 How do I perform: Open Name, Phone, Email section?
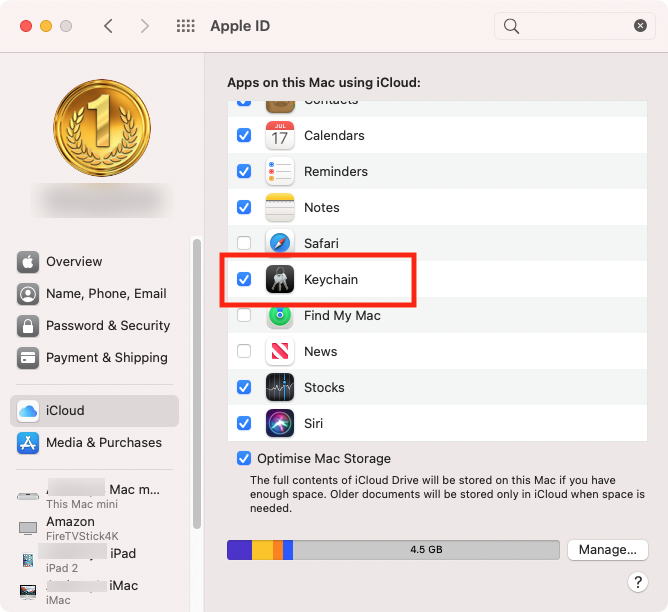pos(97,293)
